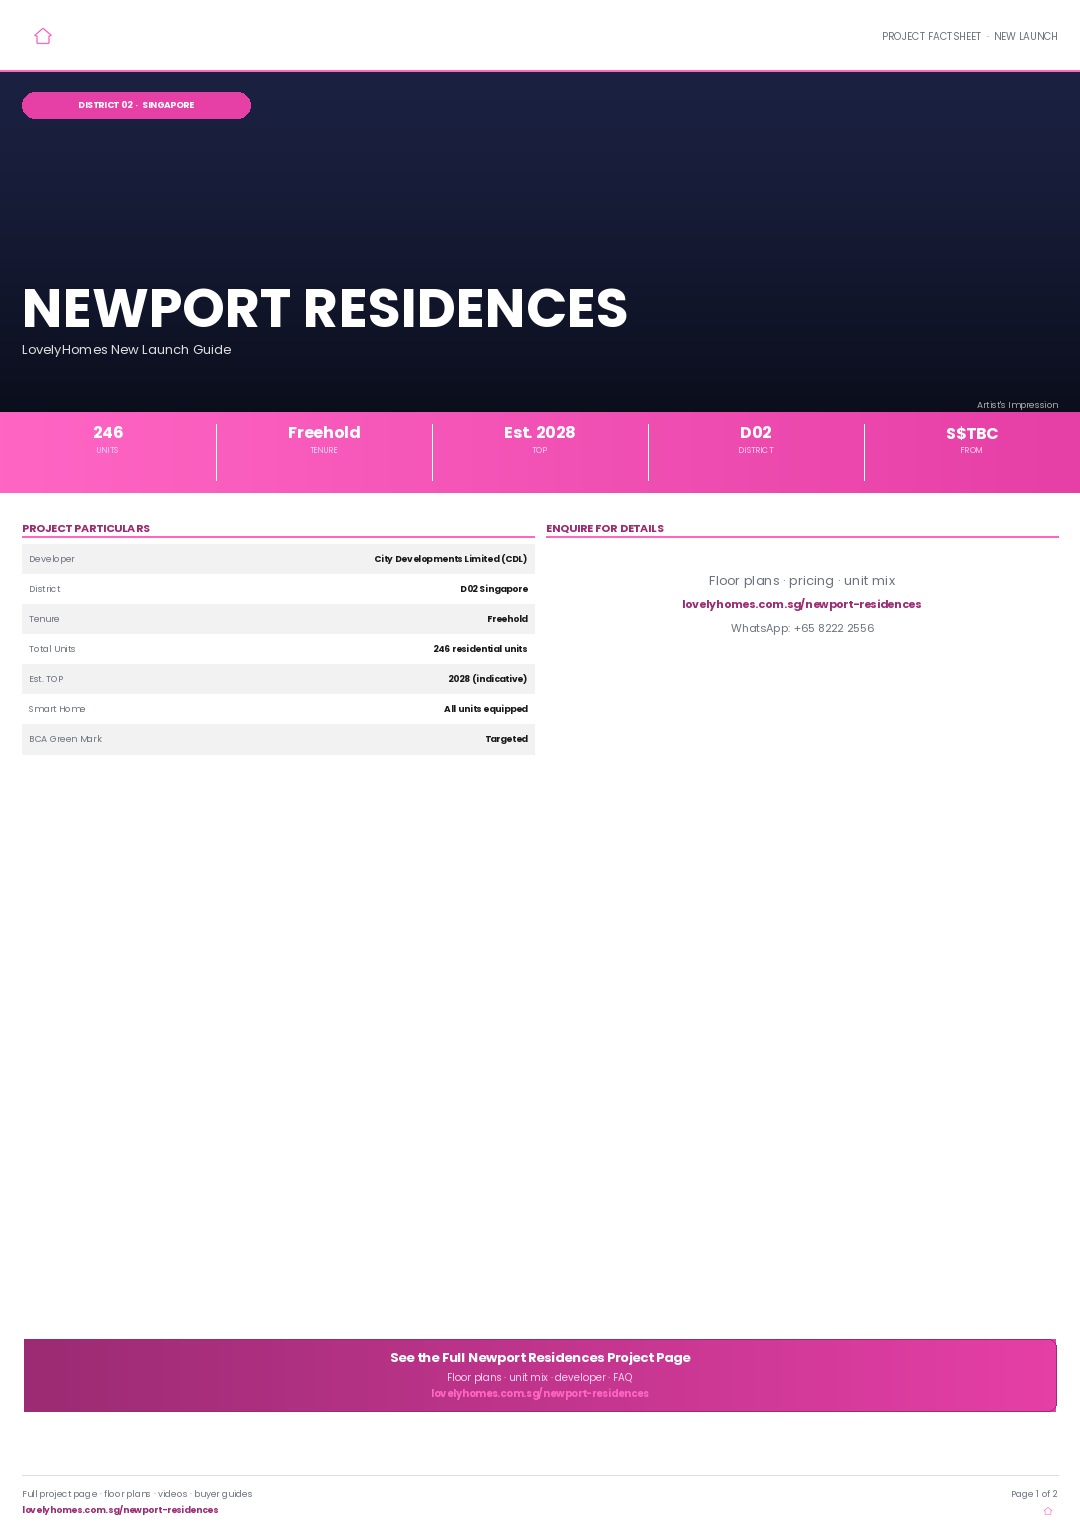Click the PROJECT PARTICULARS heading

86,528
